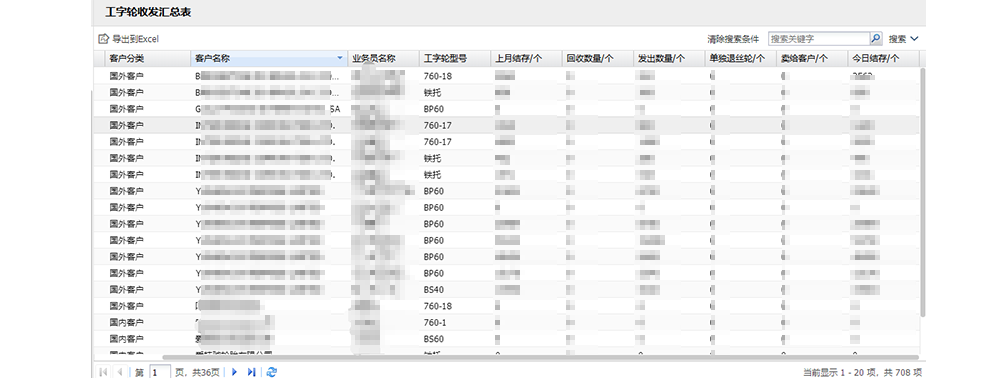Select the BS40 model cell

[434, 289]
